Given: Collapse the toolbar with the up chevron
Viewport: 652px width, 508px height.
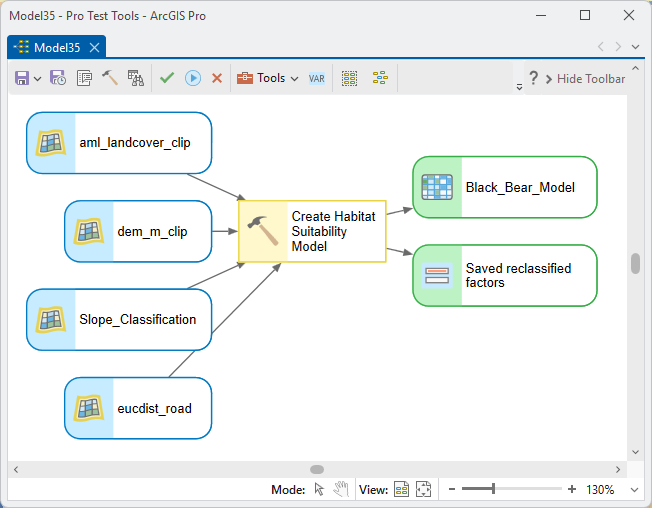Looking at the screenshot, I should pos(635,68).
